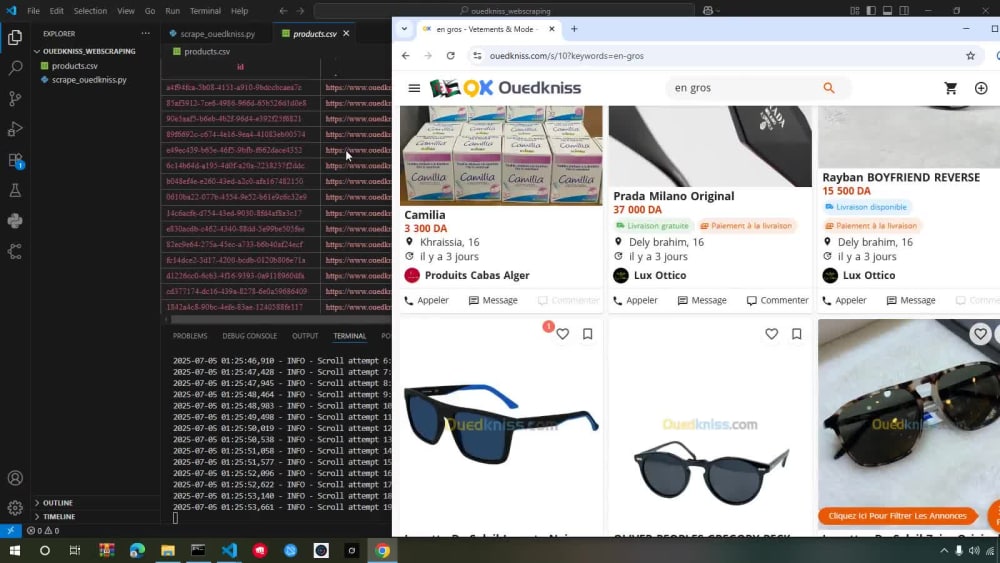
Task: Click Message on Prada Milano listing
Action: click(702, 300)
